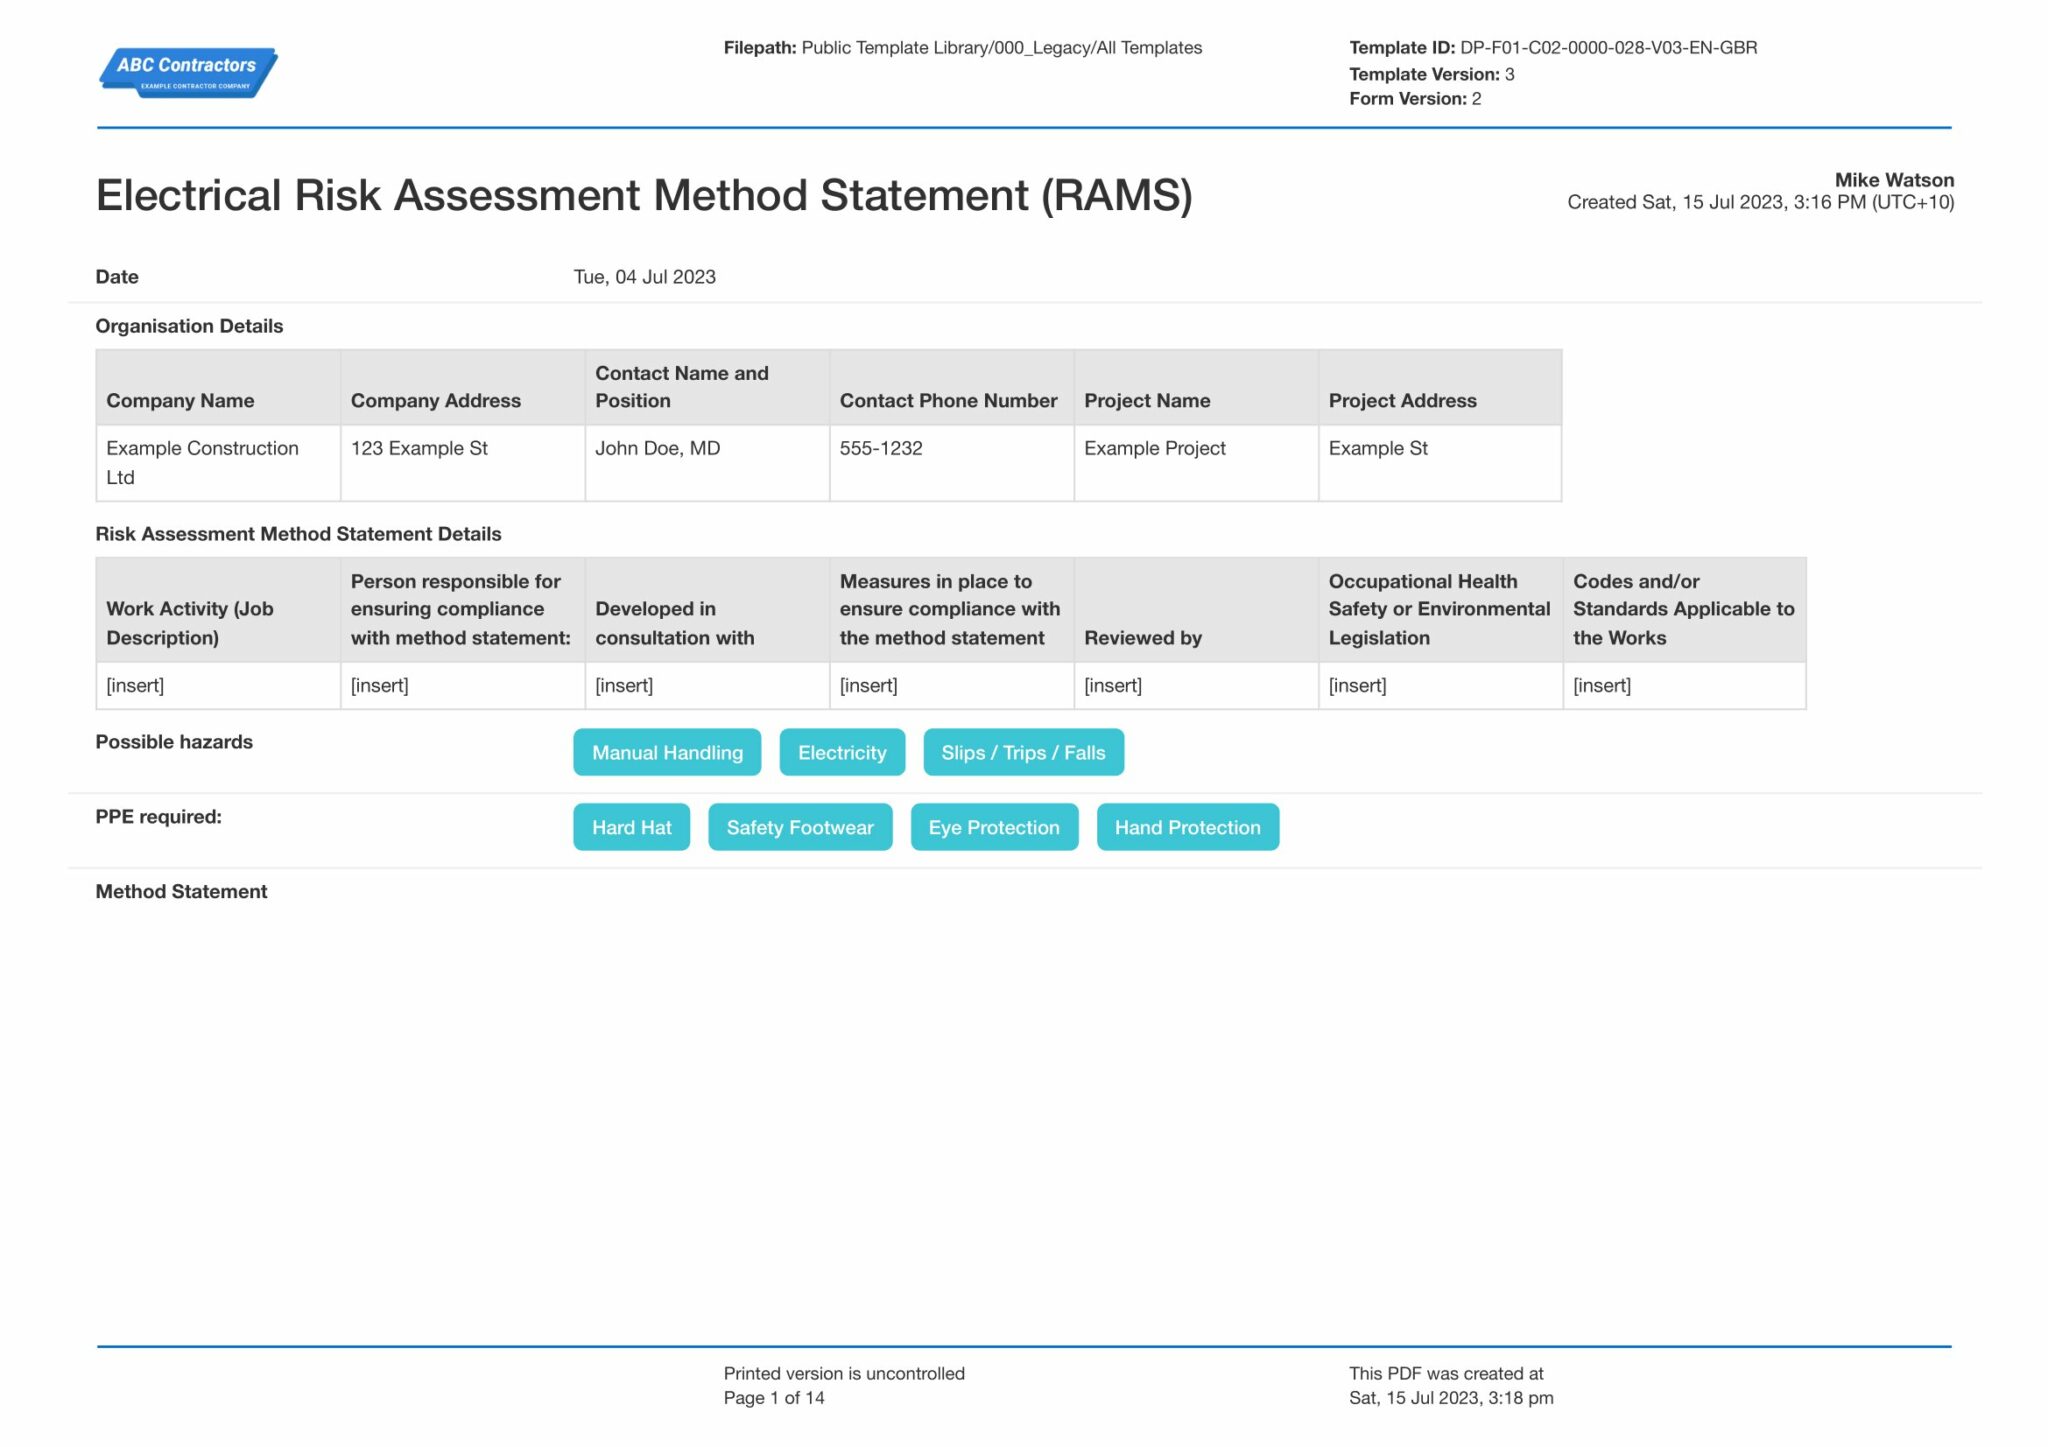This screenshot has height=1447, width=2048.
Task: Select the Hard Hat PPE tag
Action: click(x=631, y=827)
